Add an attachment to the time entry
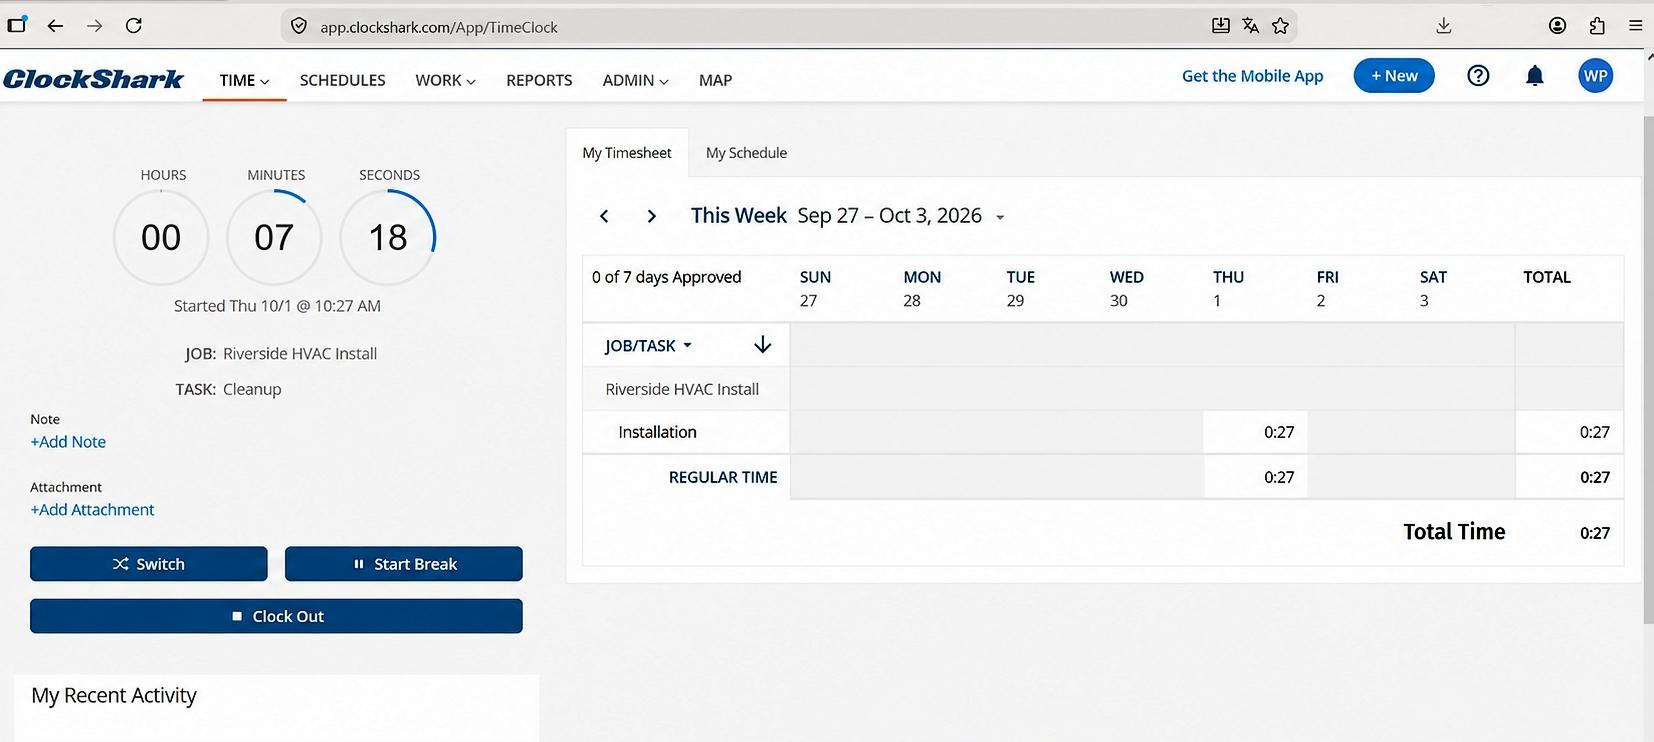The height and width of the screenshot is (742, 1654). tap(92, 510)
